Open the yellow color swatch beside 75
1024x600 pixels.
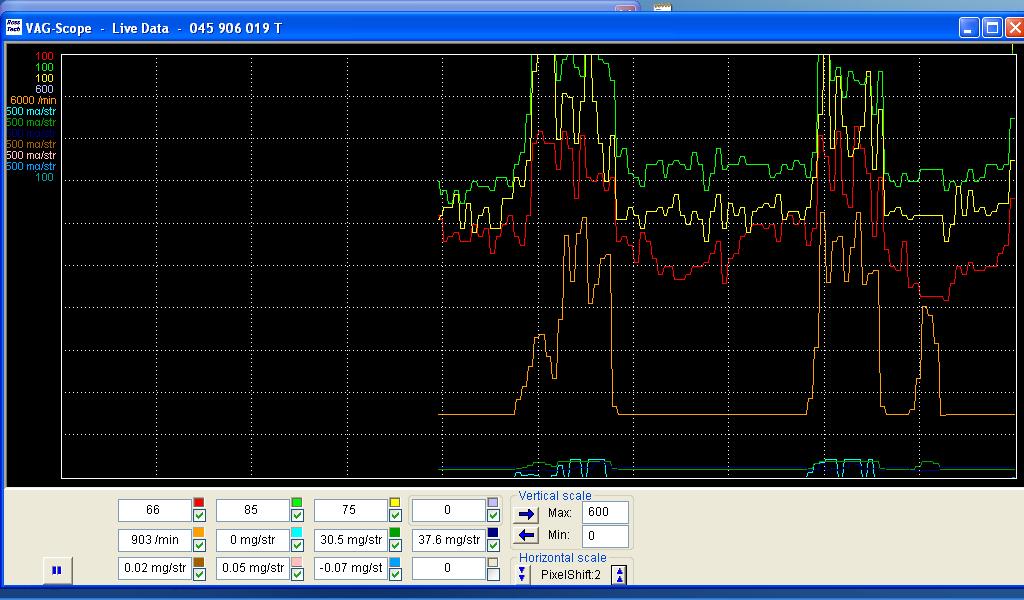tap(394, 502)
